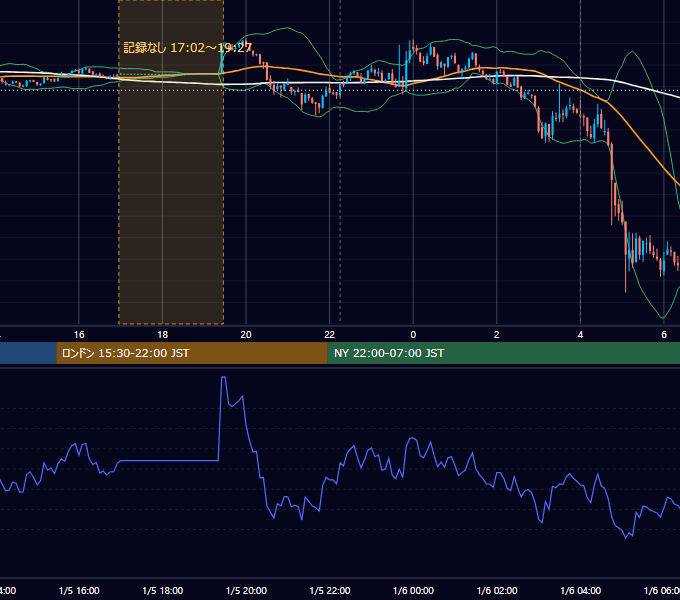Click the 1/5 16:00 label on the lower axis
Image resolution: width=680 pixels, height=600 pixels.
point(79,590)
